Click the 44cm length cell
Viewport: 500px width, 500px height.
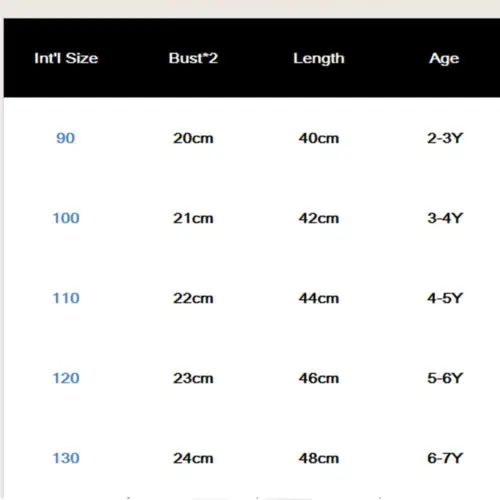click(319, 298)
